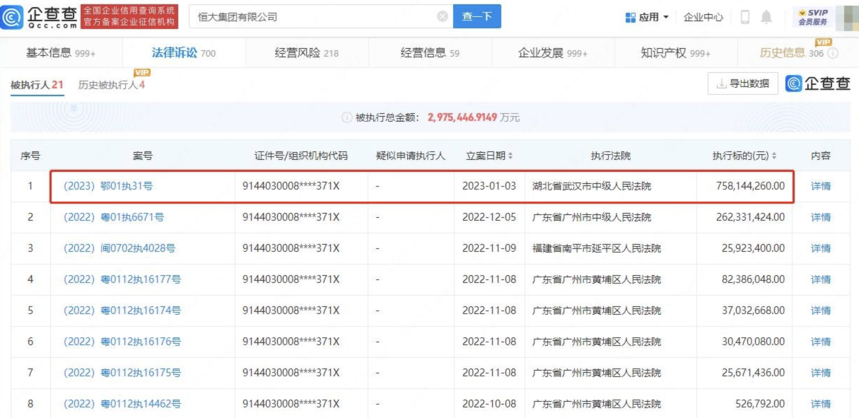This screenshot has width=859, height=418.
Task: Sort by 执行标的(元) column arrows
Action: 774,156
